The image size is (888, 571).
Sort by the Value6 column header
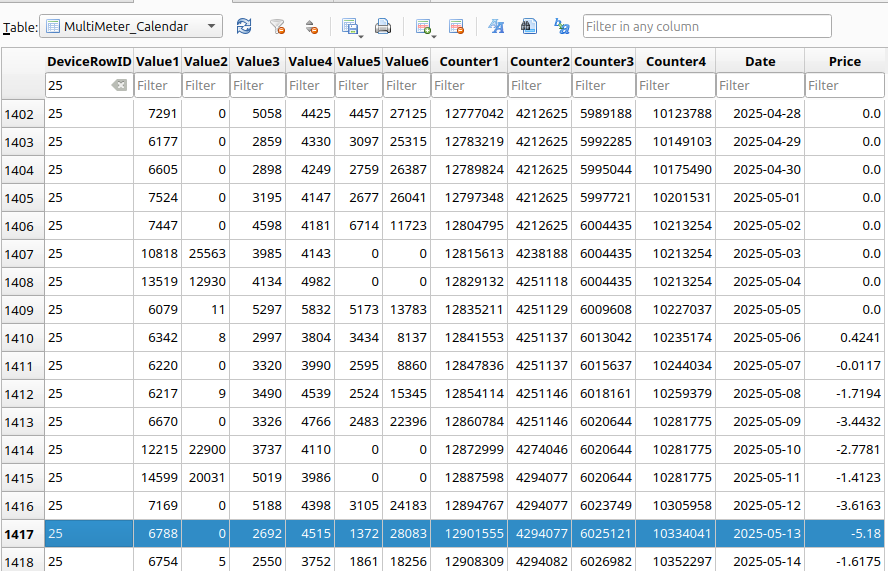click(407, 61)
